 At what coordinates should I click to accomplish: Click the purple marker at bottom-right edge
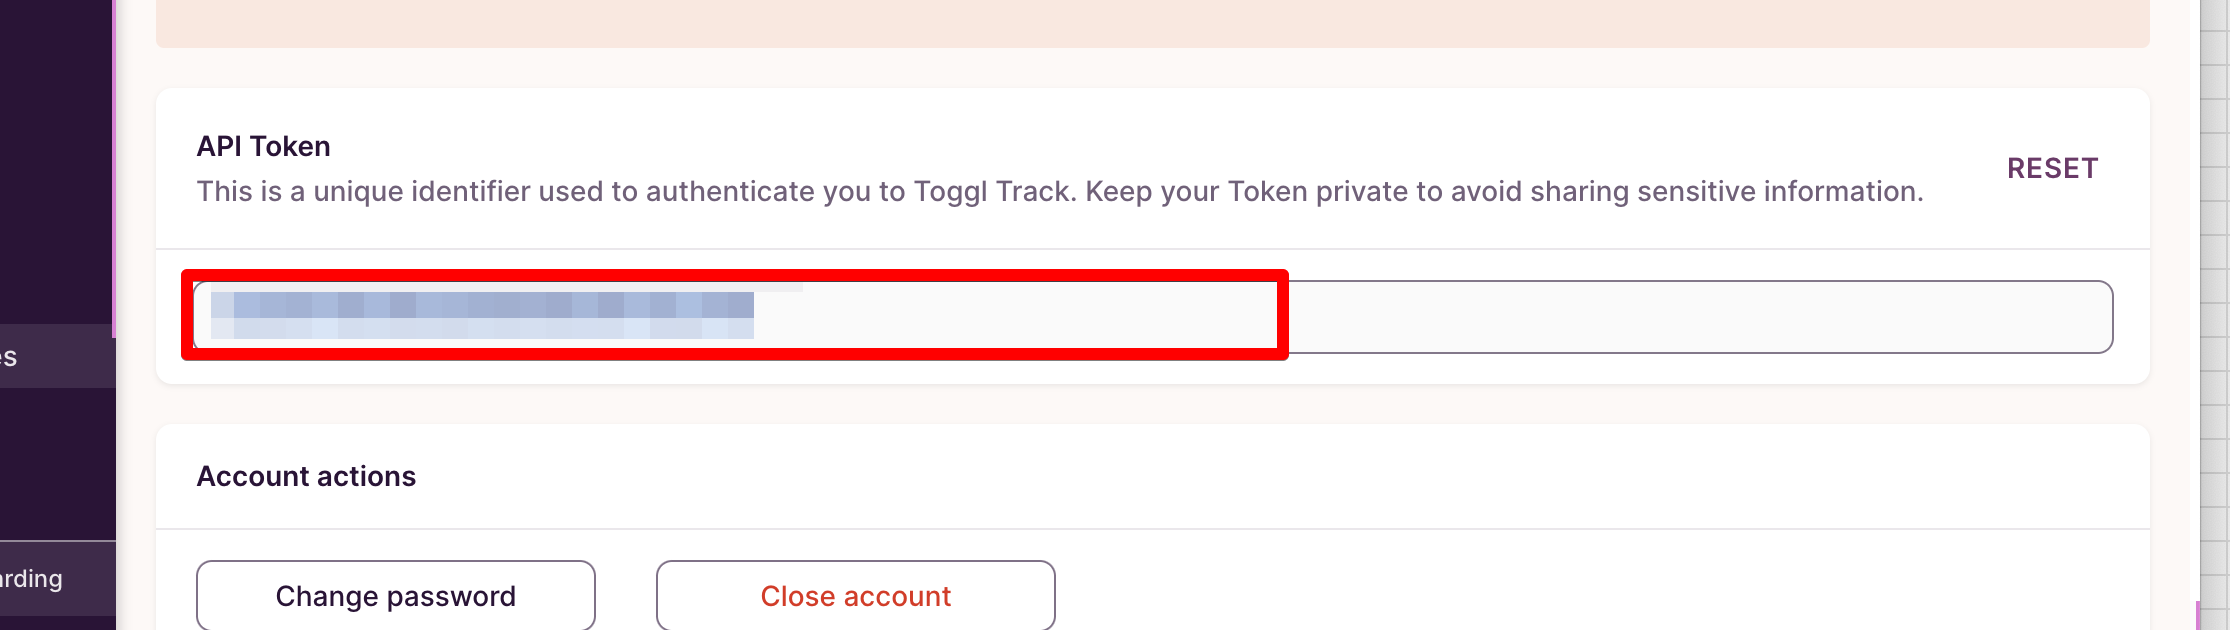[2198, 616]
